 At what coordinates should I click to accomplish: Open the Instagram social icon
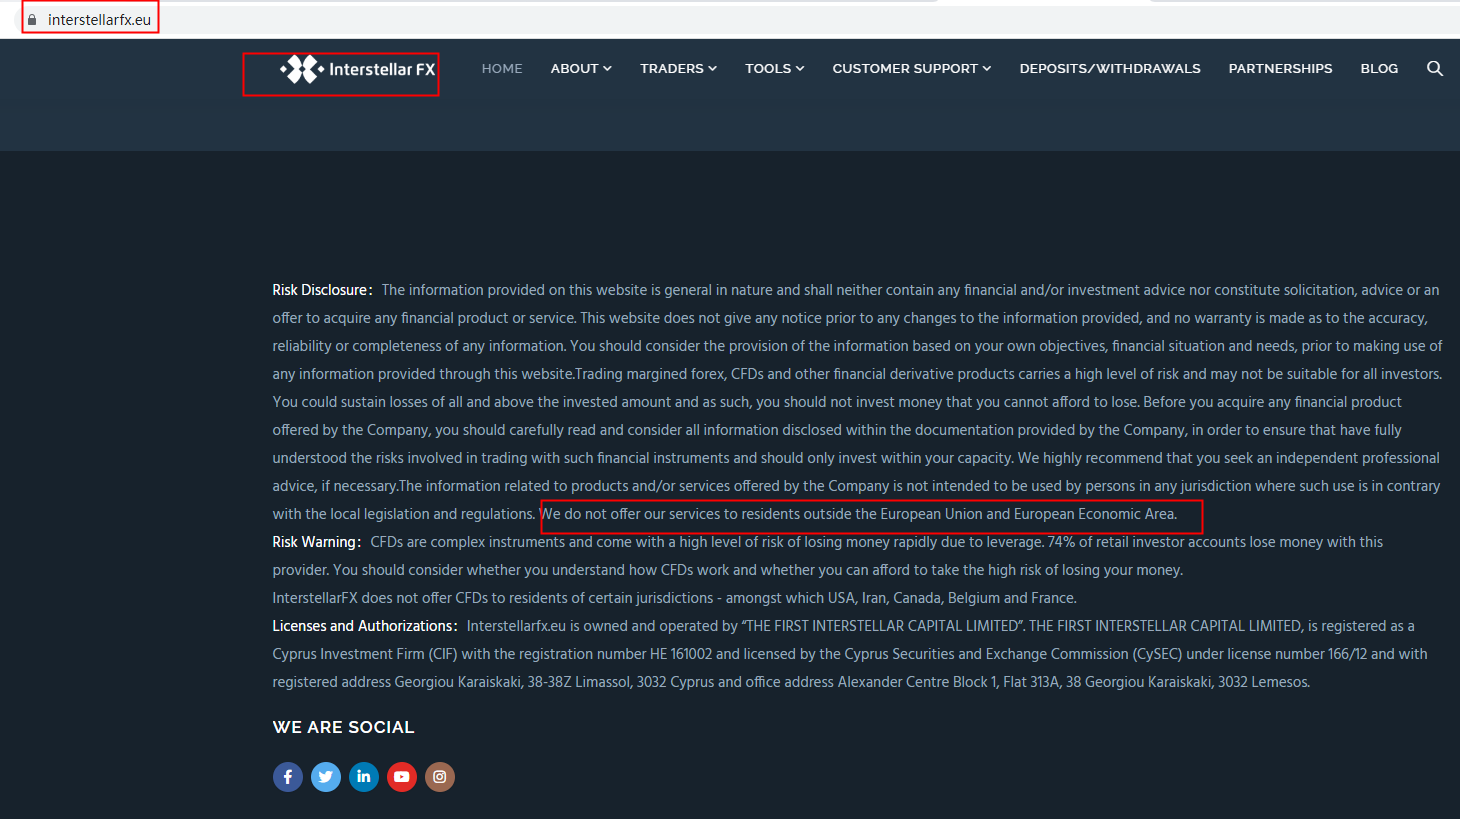click(440, 777)
